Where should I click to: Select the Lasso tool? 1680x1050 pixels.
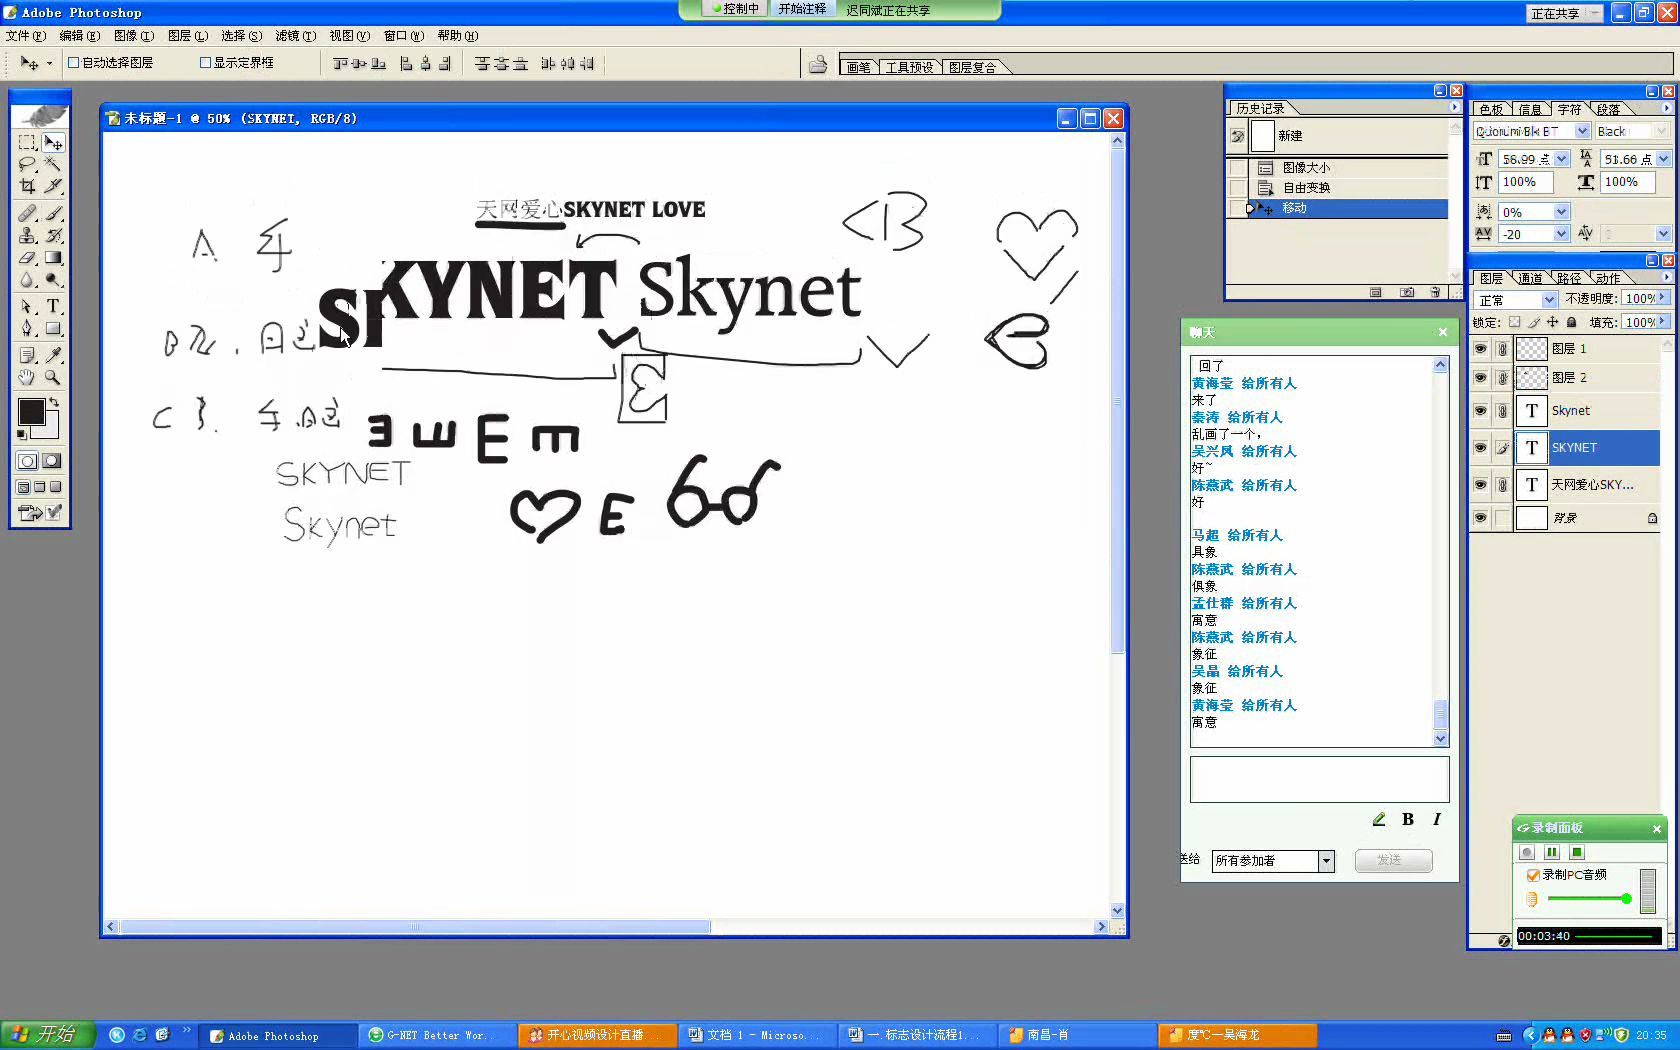(x=27, y=164)
